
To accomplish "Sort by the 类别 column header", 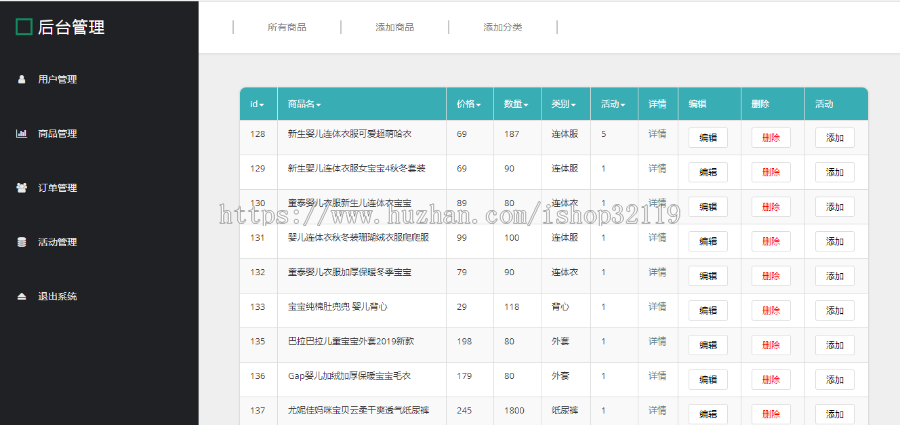I will coord(564,105).
